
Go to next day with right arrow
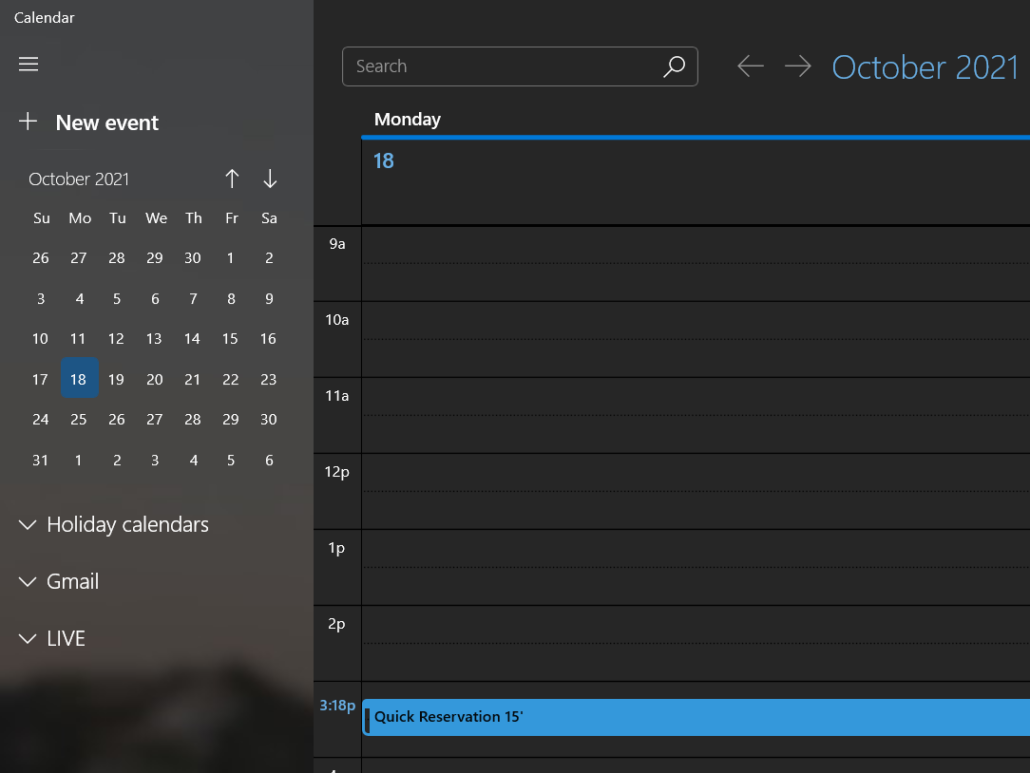[x=797, y=67]
